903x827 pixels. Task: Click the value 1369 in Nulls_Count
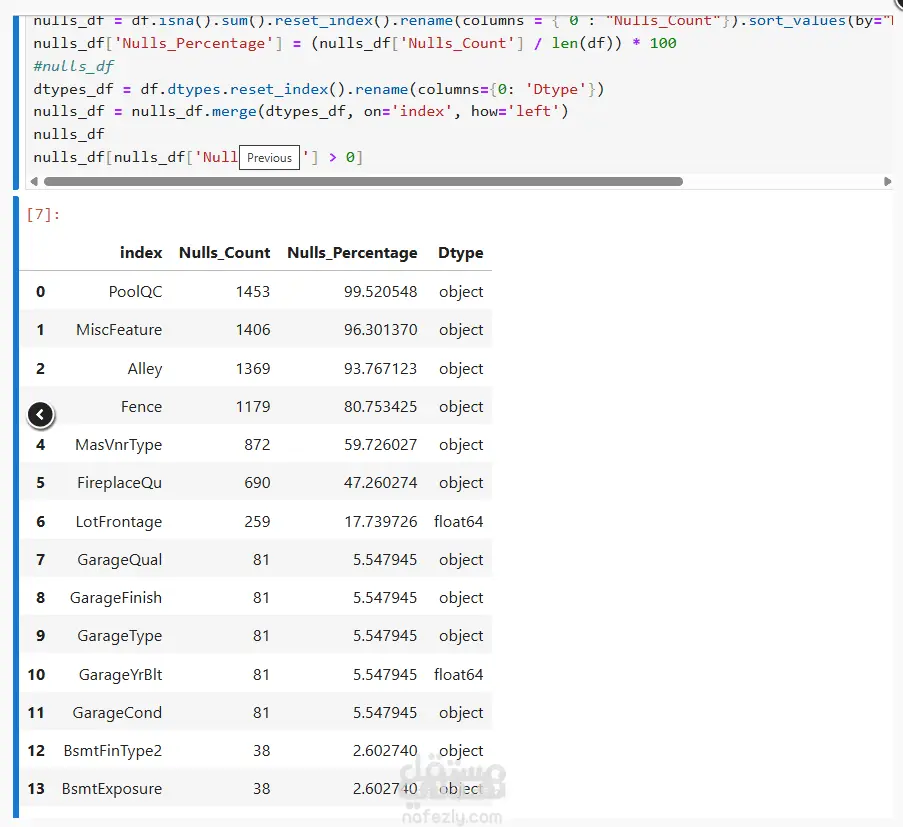coord(253,369)
